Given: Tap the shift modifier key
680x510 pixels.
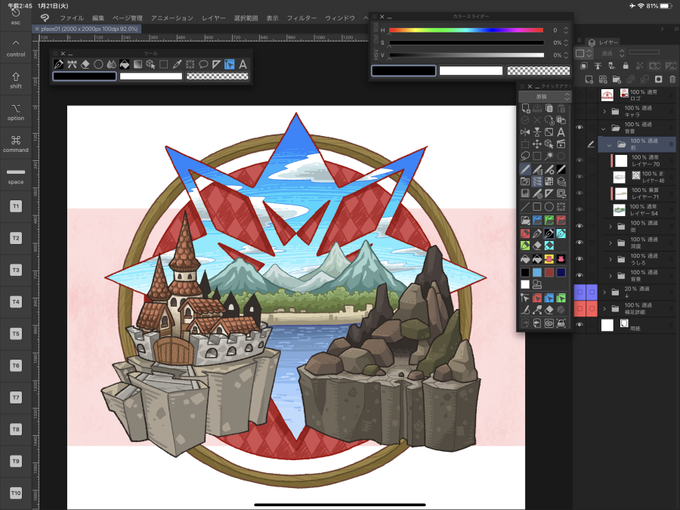Looking at the screenshot, I should [x=16, y=80].
